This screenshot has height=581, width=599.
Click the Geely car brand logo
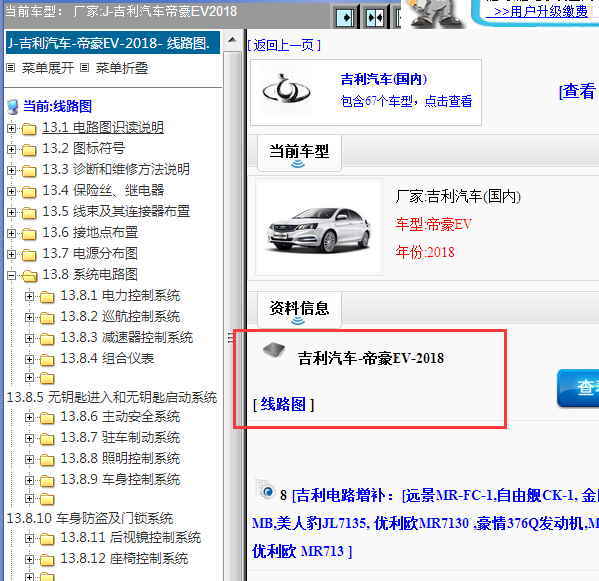[286, 90]
